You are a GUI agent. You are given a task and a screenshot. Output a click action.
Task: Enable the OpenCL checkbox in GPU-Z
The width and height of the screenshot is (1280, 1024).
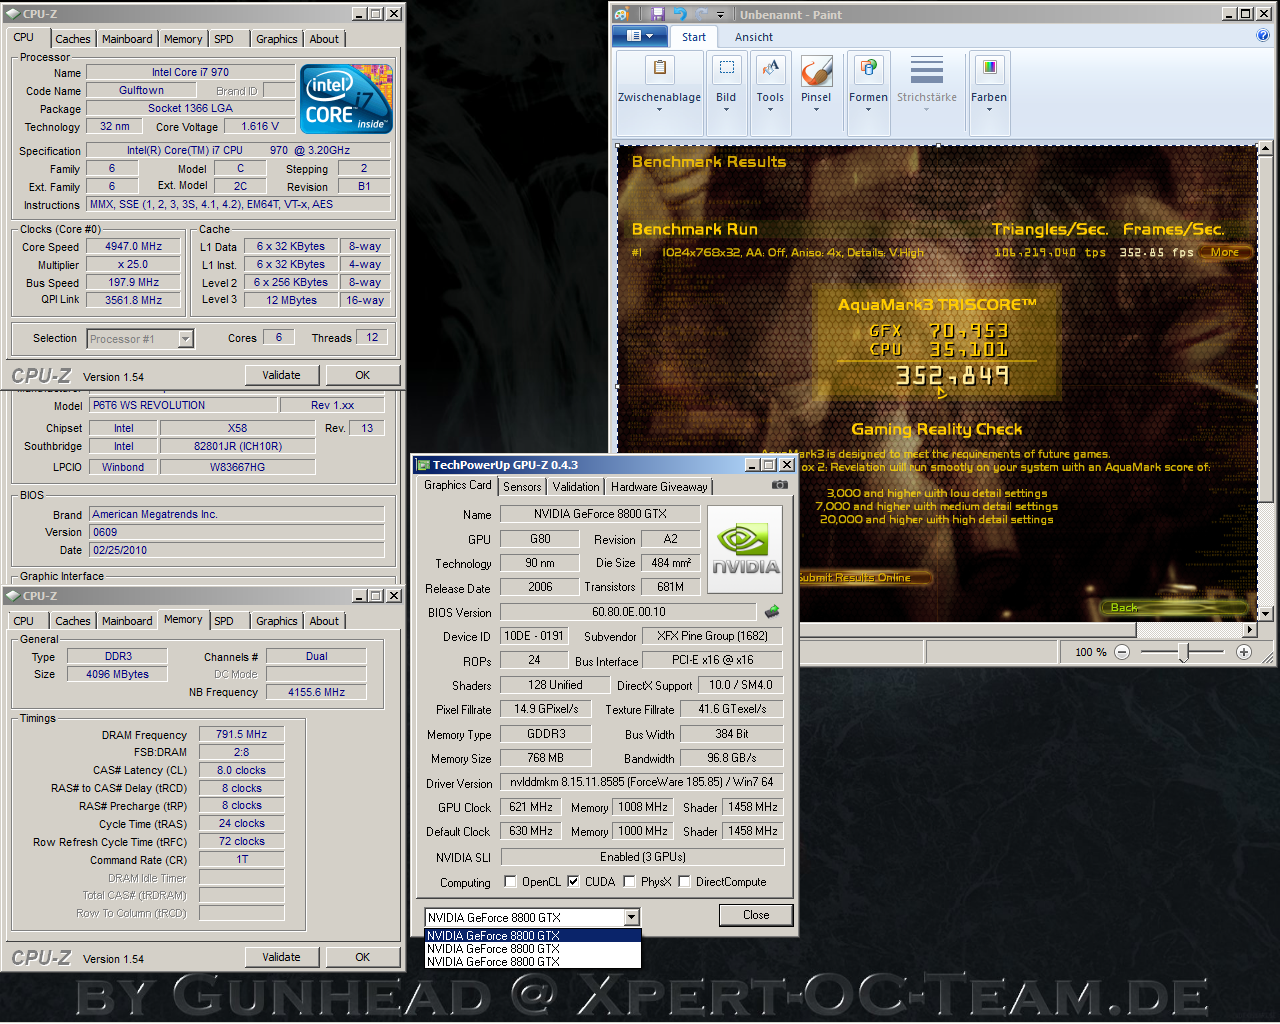click(511, 882)
